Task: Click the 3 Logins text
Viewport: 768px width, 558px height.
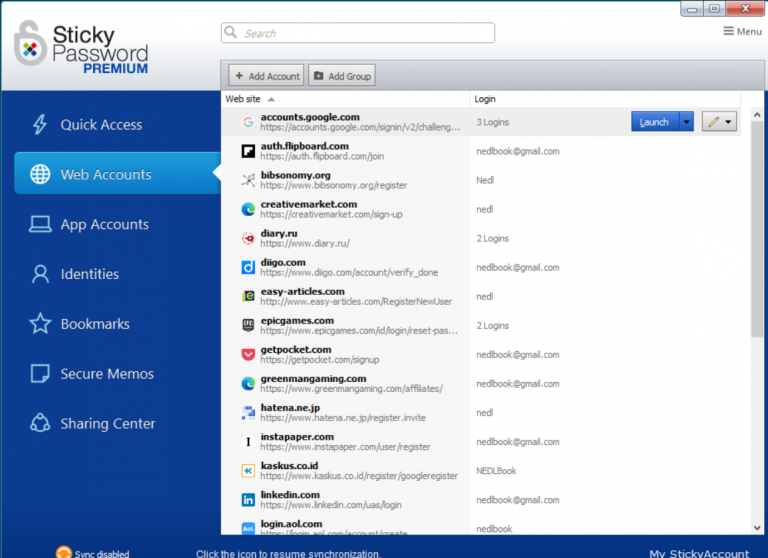Action: tap(492, 122)
